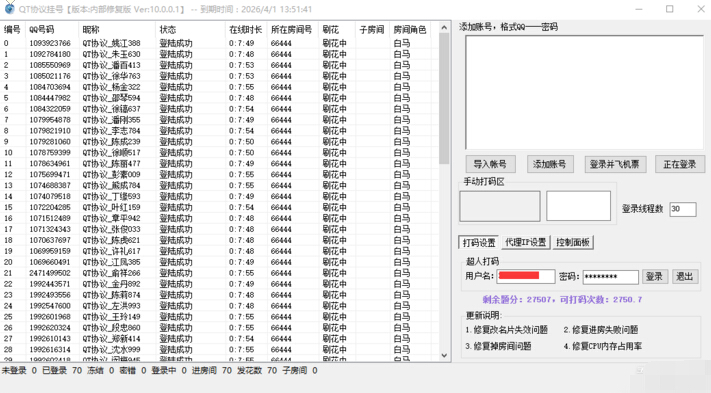The height and width of the screenshot is (393, 711).
Task: Click the 登录线程数 field showing 30
Action: click(682, 209)
